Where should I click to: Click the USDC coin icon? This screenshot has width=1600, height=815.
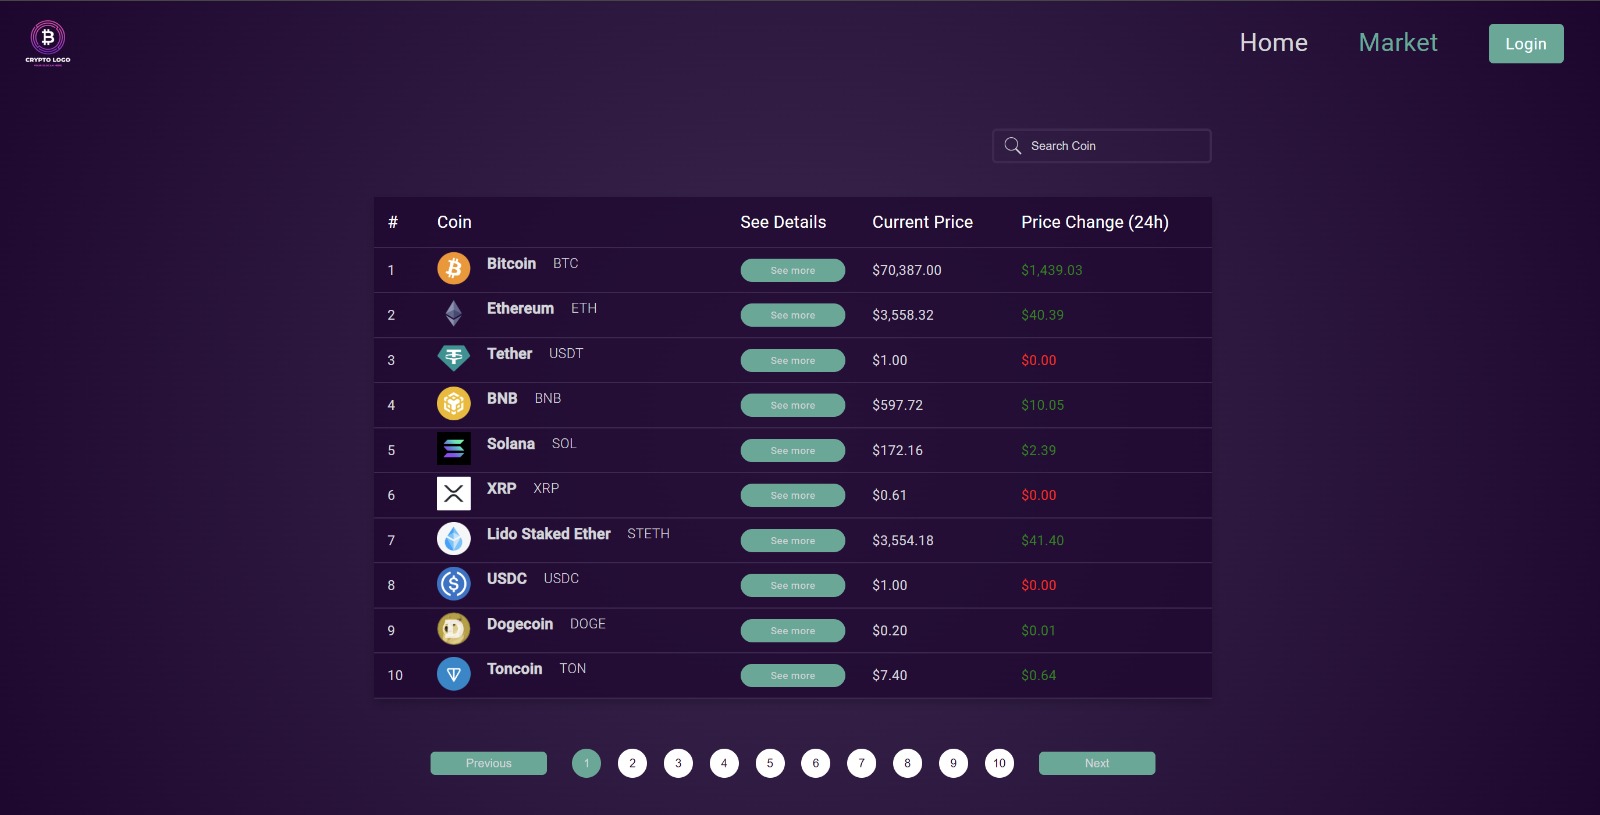point(454,583)
